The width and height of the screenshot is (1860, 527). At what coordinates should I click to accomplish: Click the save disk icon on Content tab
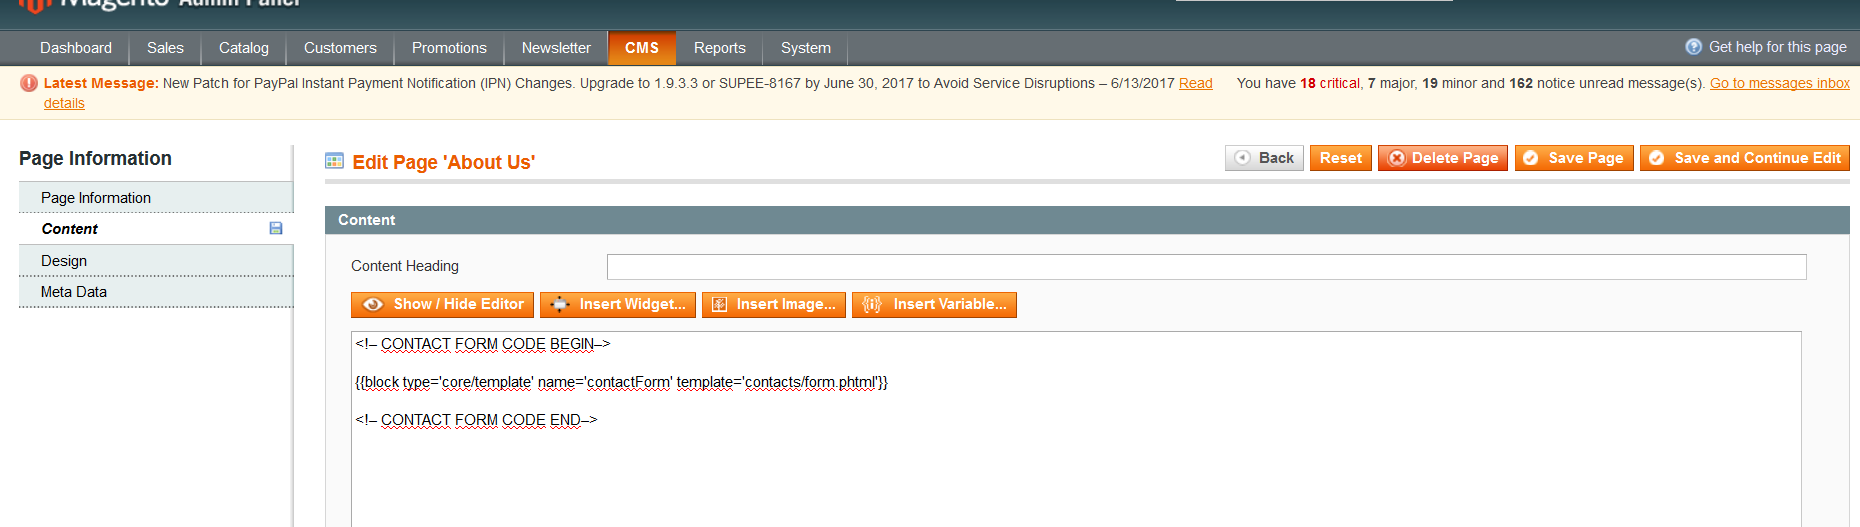point(276,228)
